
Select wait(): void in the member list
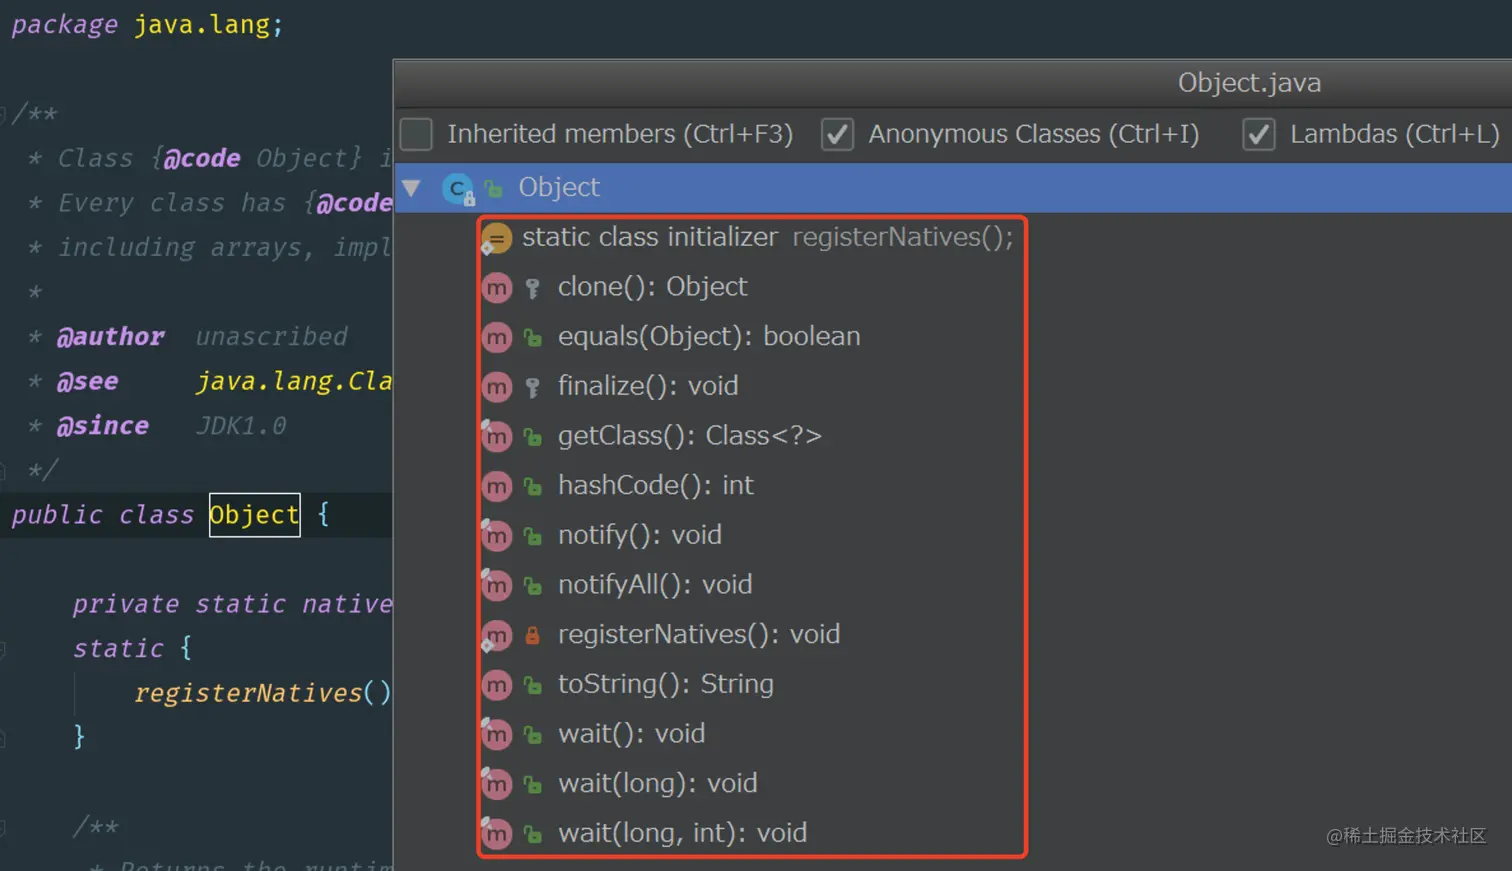631,734
